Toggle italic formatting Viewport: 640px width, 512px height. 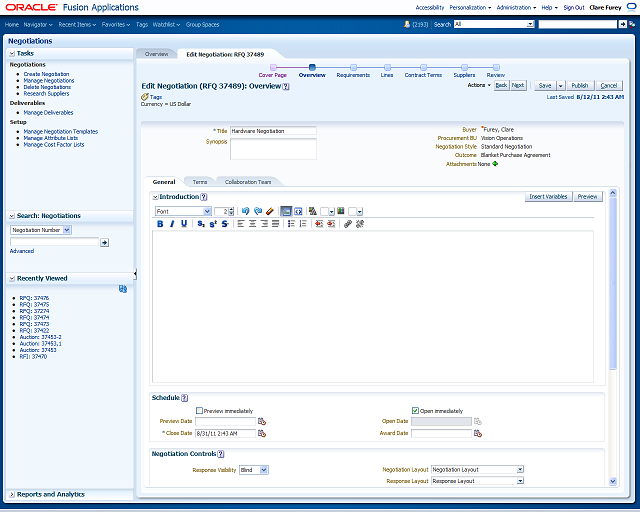pyautogui.click(x=172, y=224)
